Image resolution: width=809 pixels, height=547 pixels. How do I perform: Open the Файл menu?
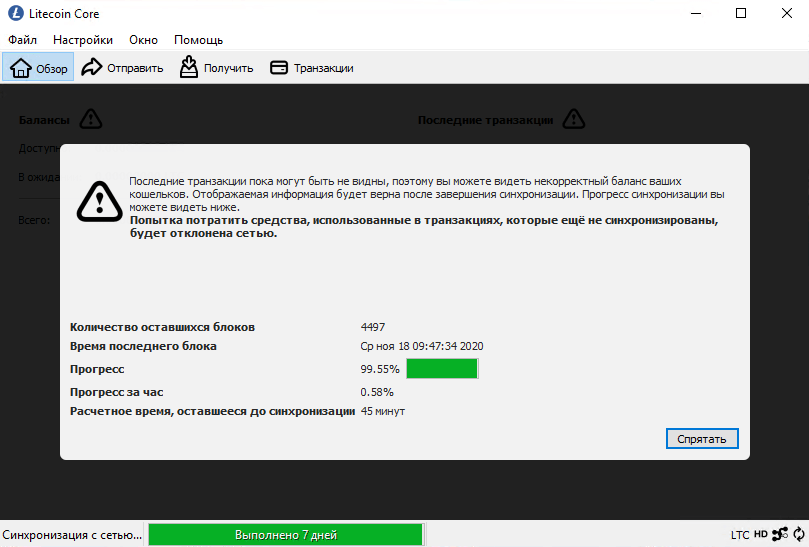[x=22, y=40]
